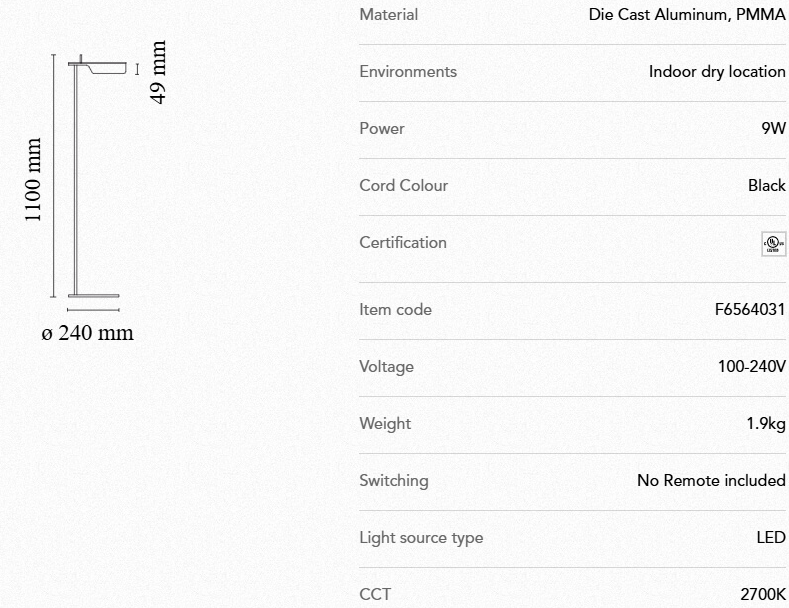The height and width of the screenshot is (608, 789).
Task: Select the 49 mm head thickness label
Action: 157,71
